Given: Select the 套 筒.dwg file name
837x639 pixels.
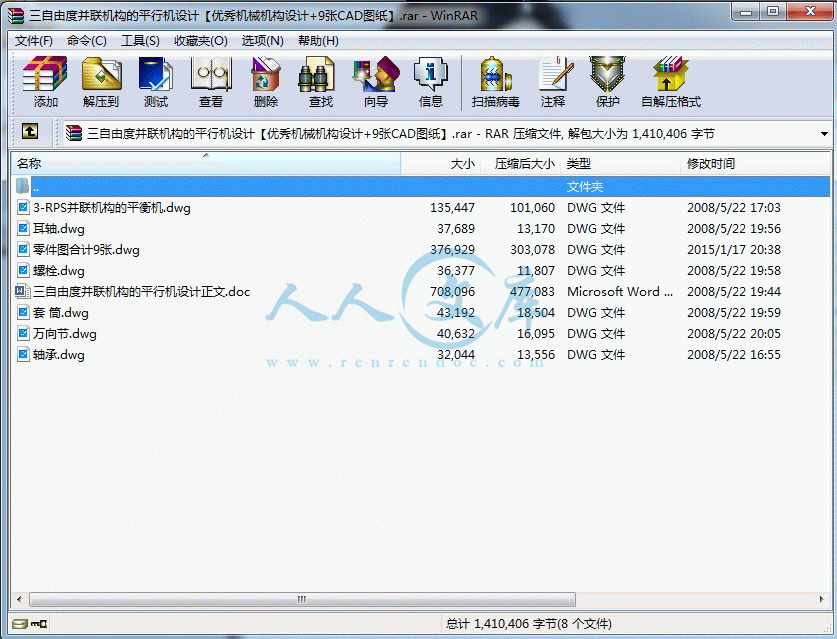Looking at the screenshot, I should point(61,312).
